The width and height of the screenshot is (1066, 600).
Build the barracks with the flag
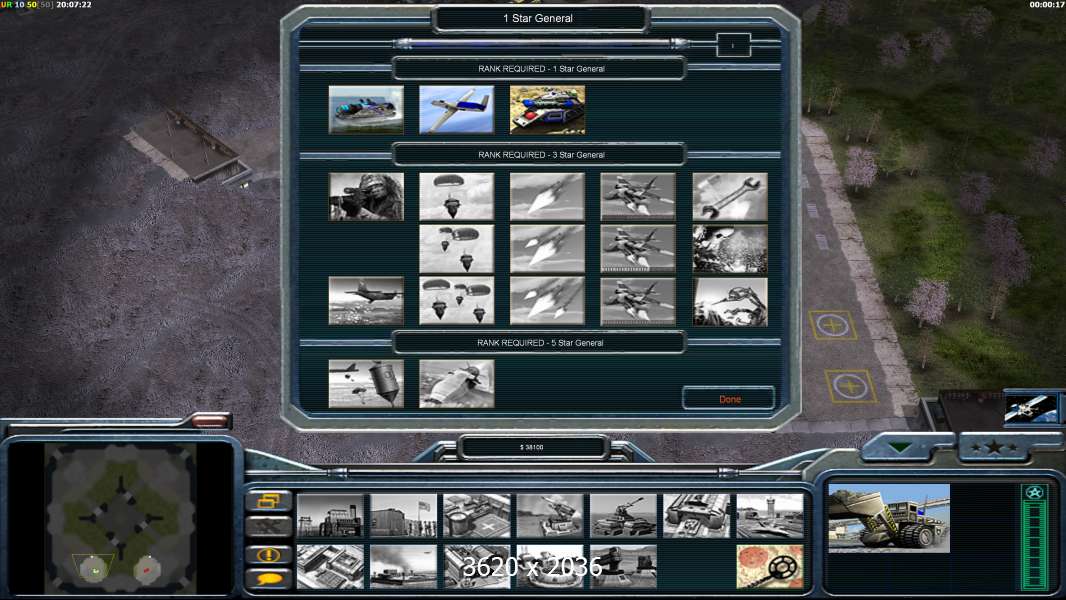(403, 515)
